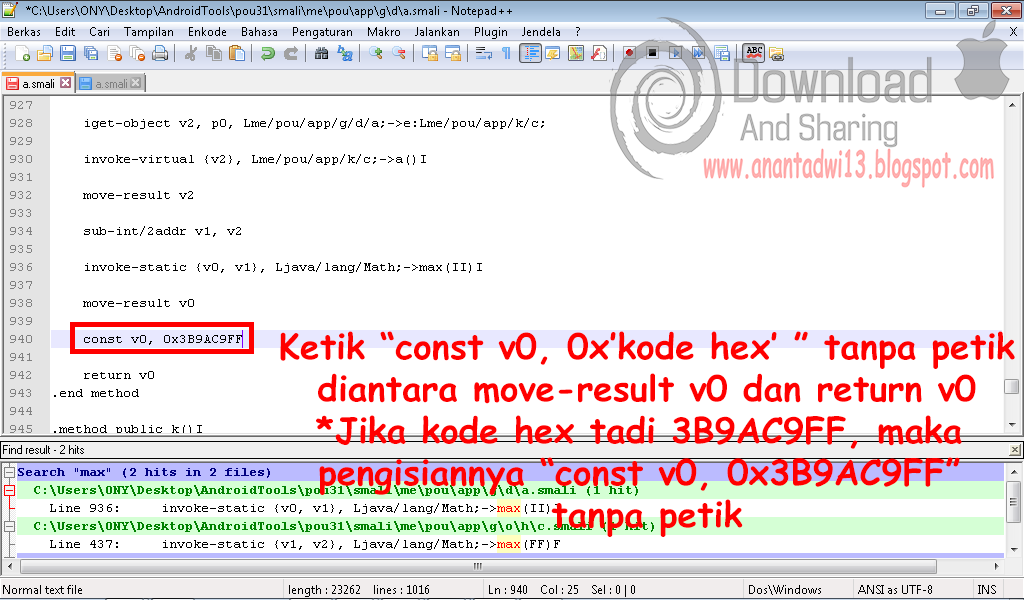Open the Makro menu
The width and height of the screenshot is (1024, 600).
[383, 32]
